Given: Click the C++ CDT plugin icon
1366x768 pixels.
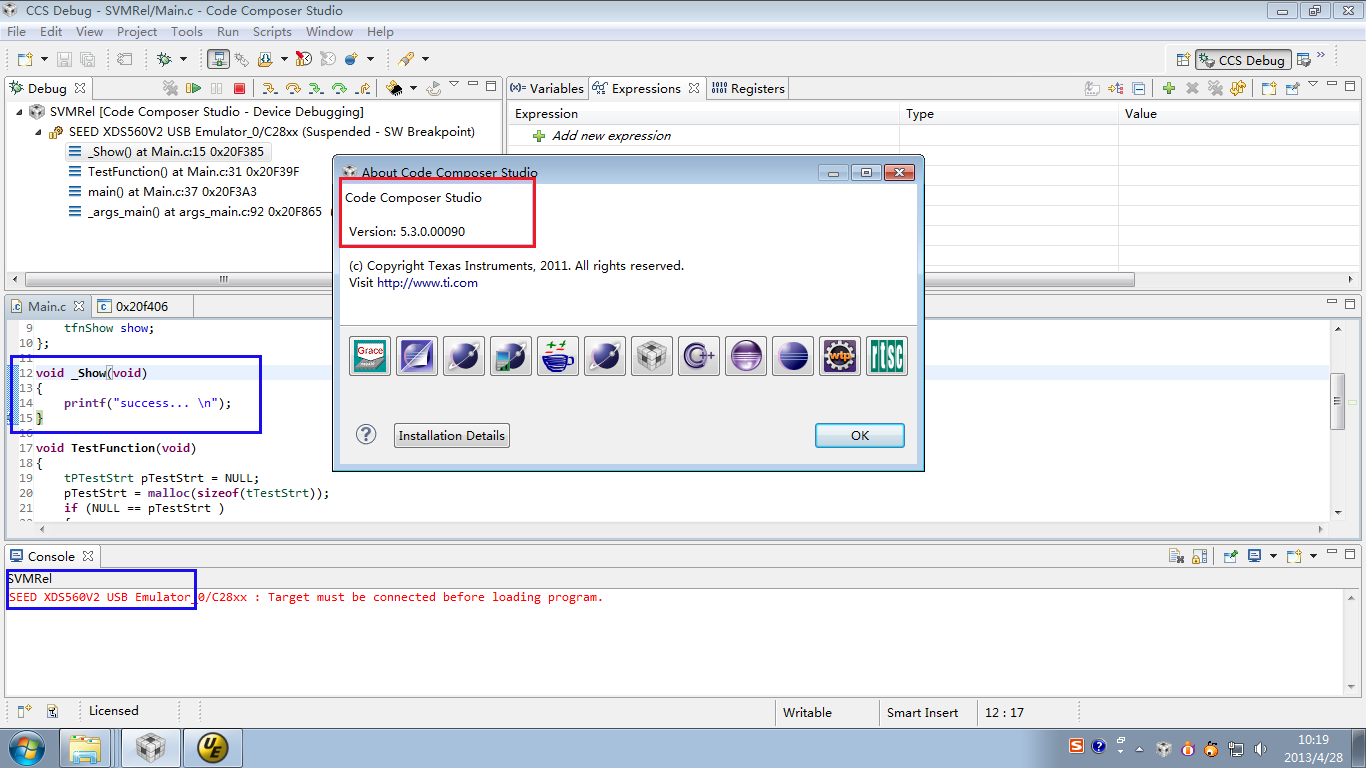Looking at the screenshot, I should click(699, 356).
